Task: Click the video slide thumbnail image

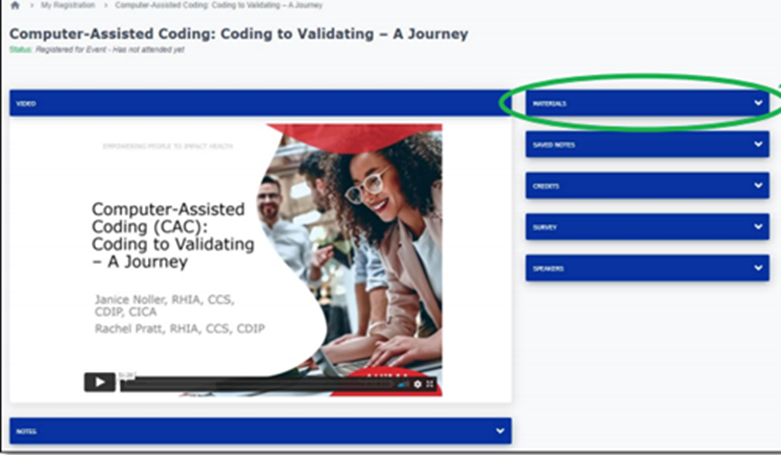Action: coord(260,250)
